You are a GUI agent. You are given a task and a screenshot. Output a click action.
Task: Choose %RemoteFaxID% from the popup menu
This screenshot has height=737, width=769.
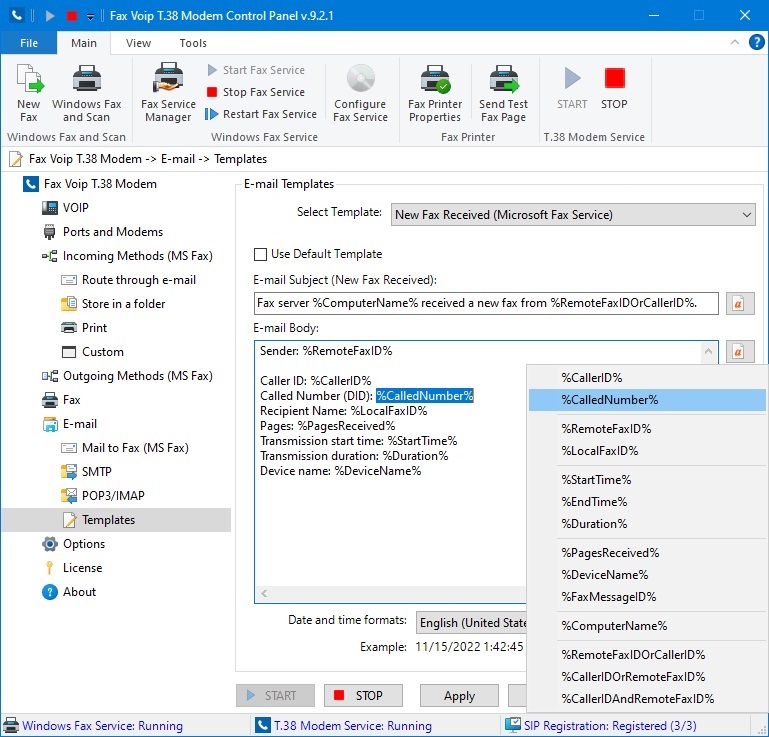(647, 429)
